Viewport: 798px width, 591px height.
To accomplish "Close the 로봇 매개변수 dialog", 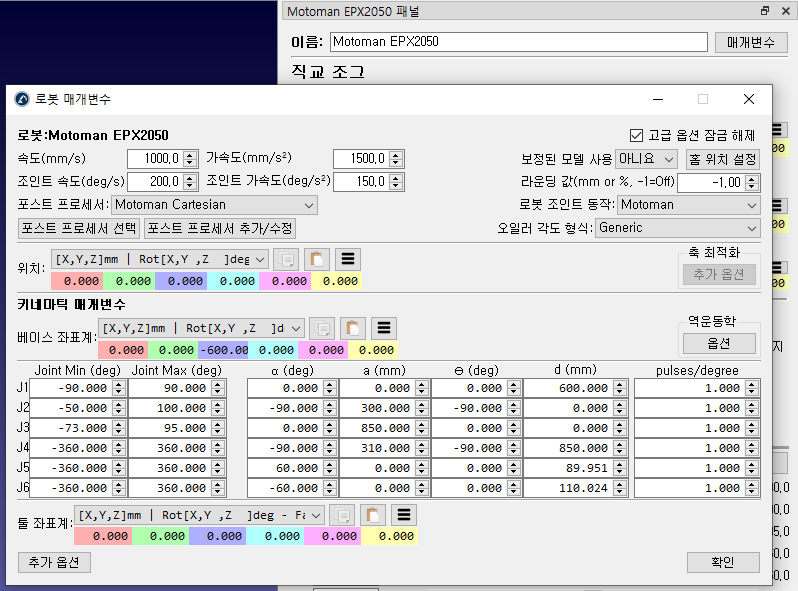I will (749, 99).
